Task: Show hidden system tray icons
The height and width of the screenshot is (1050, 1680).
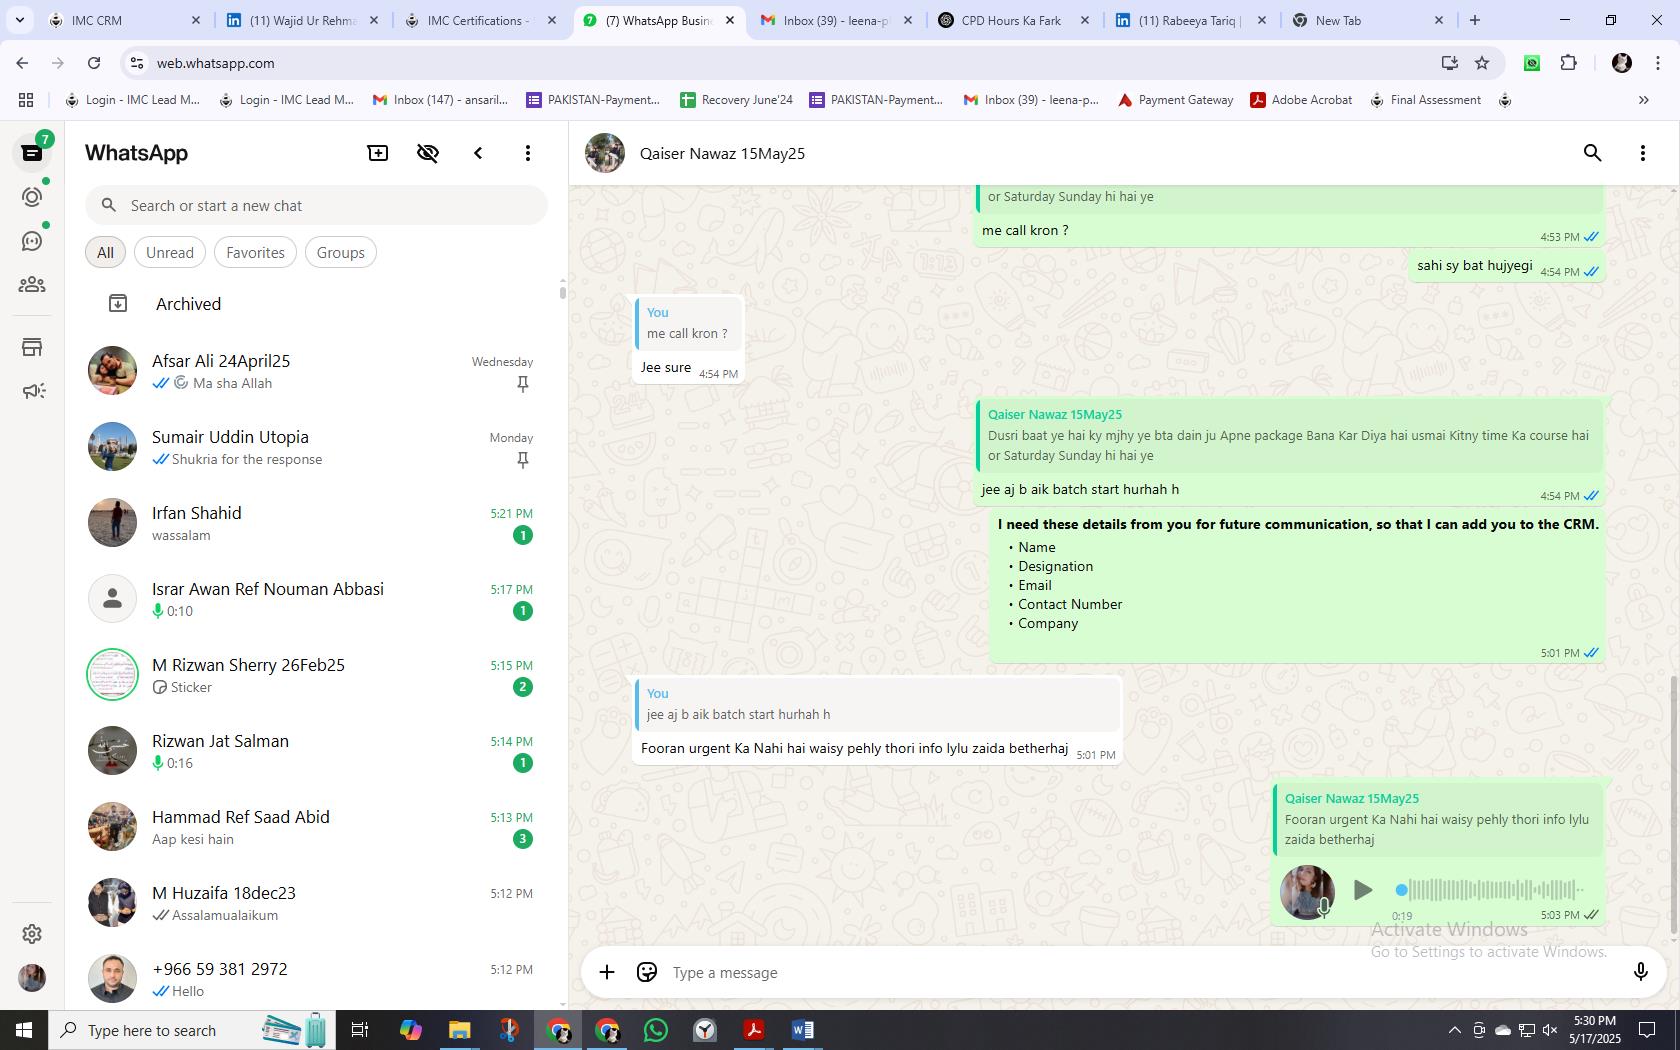Action: (1454, 1030)
